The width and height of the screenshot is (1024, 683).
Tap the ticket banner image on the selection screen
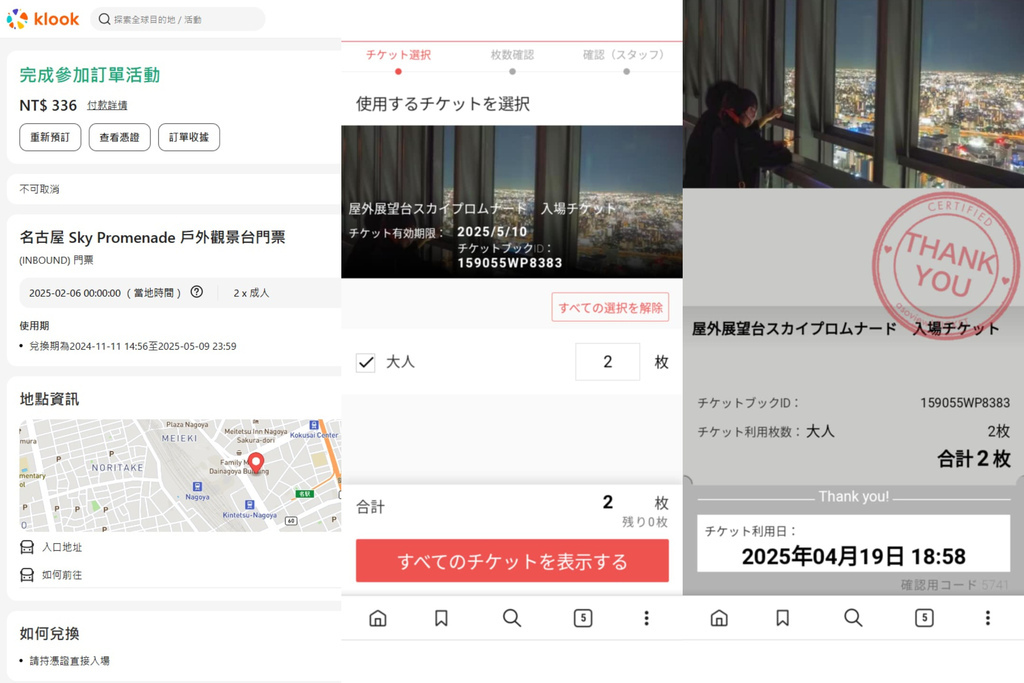[x=512, y=202]
